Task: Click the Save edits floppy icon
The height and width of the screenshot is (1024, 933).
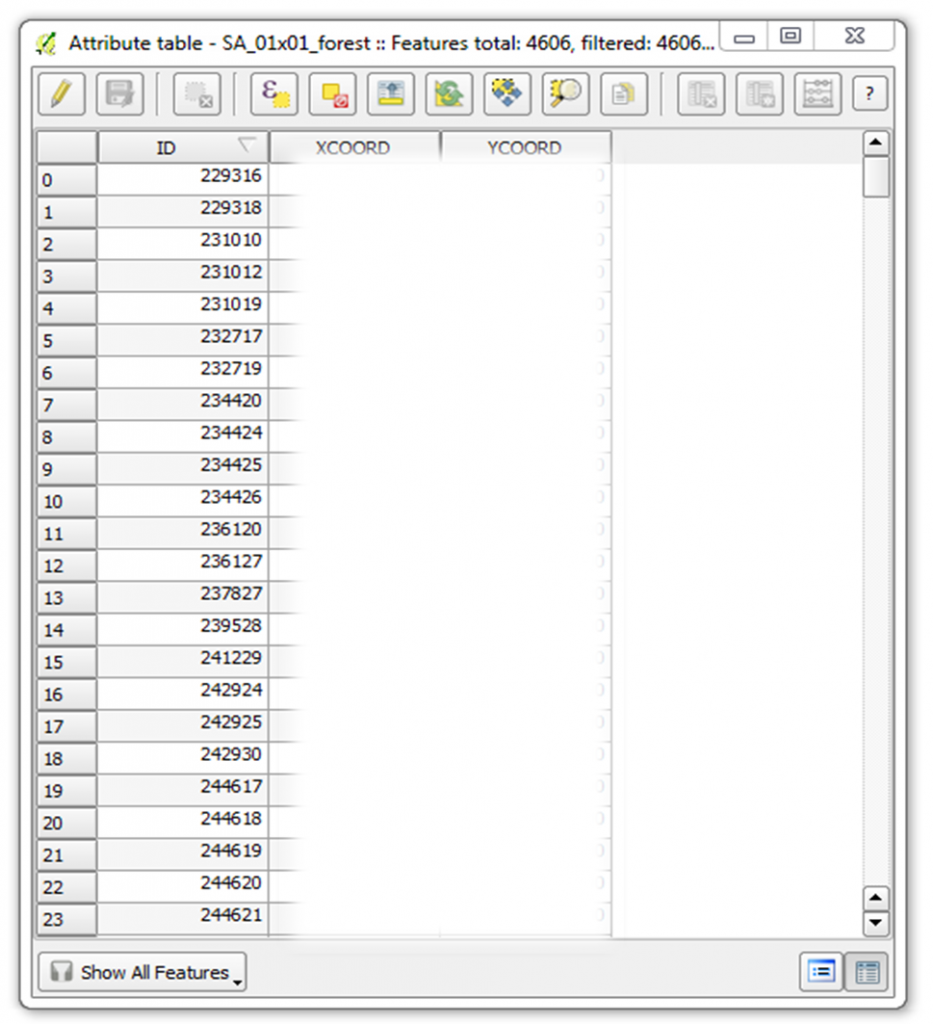Action: coord(119,94)
